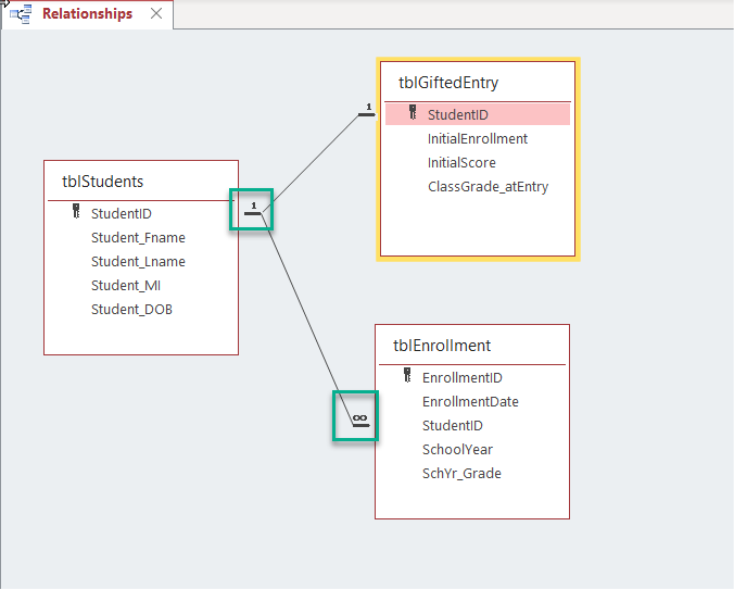Image resolution: width=737 pixels, height=590 pixels.
Task: Select the EnrollmentDate field
Action: point(470,402)
